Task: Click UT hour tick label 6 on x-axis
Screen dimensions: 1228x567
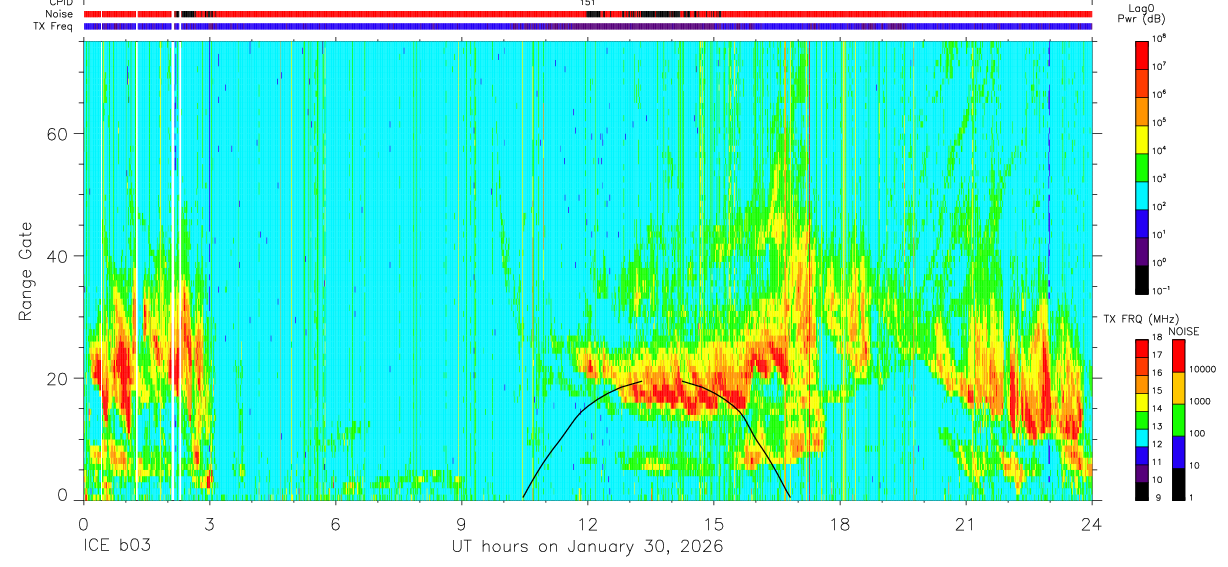Action: (336, 524)
